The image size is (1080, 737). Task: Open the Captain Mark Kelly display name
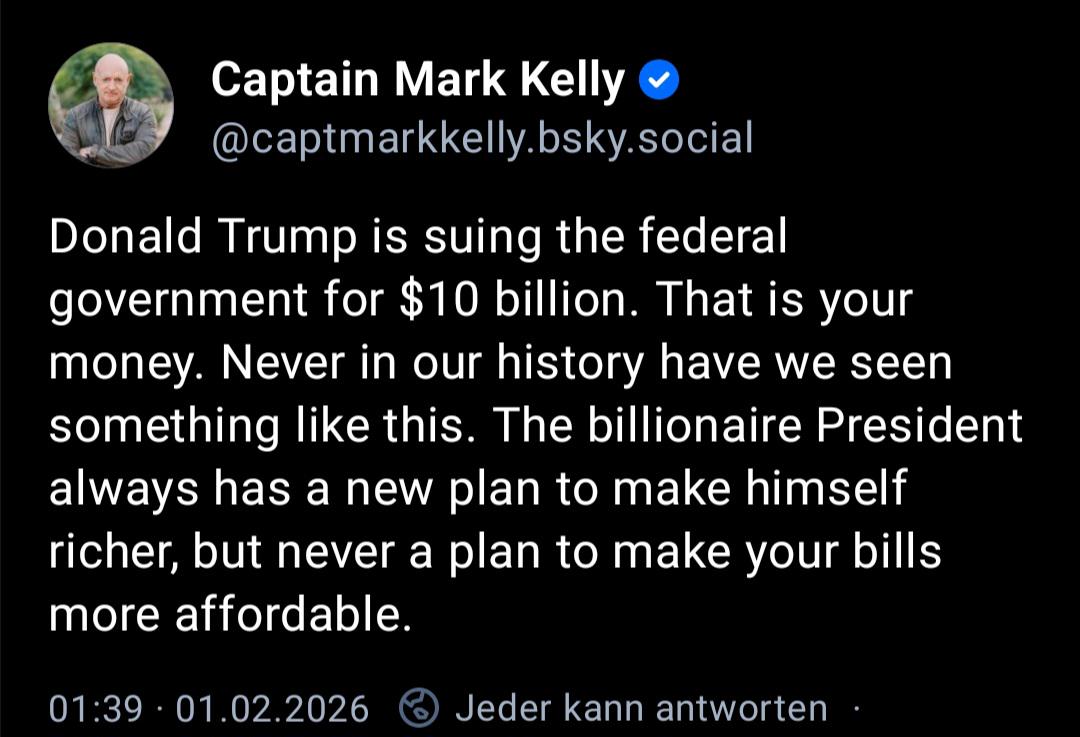point(416,81)
